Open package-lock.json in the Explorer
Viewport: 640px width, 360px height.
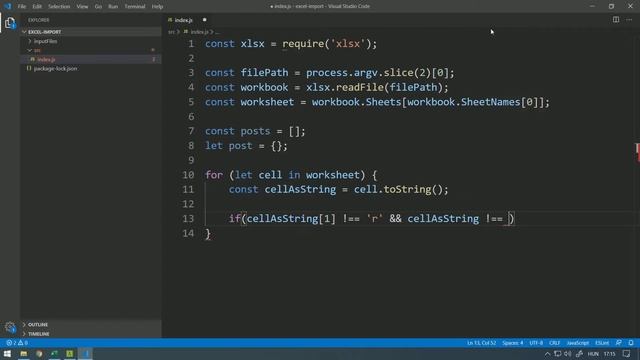pos(91,69)
